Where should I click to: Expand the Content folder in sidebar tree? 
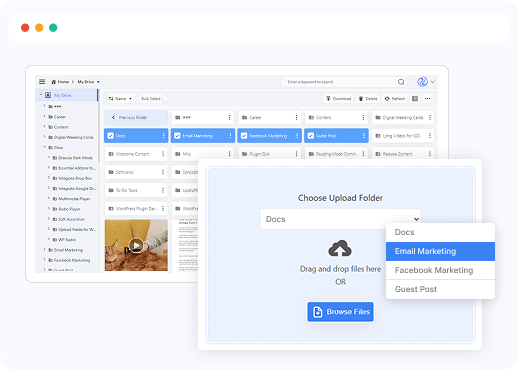click(44, 127)
